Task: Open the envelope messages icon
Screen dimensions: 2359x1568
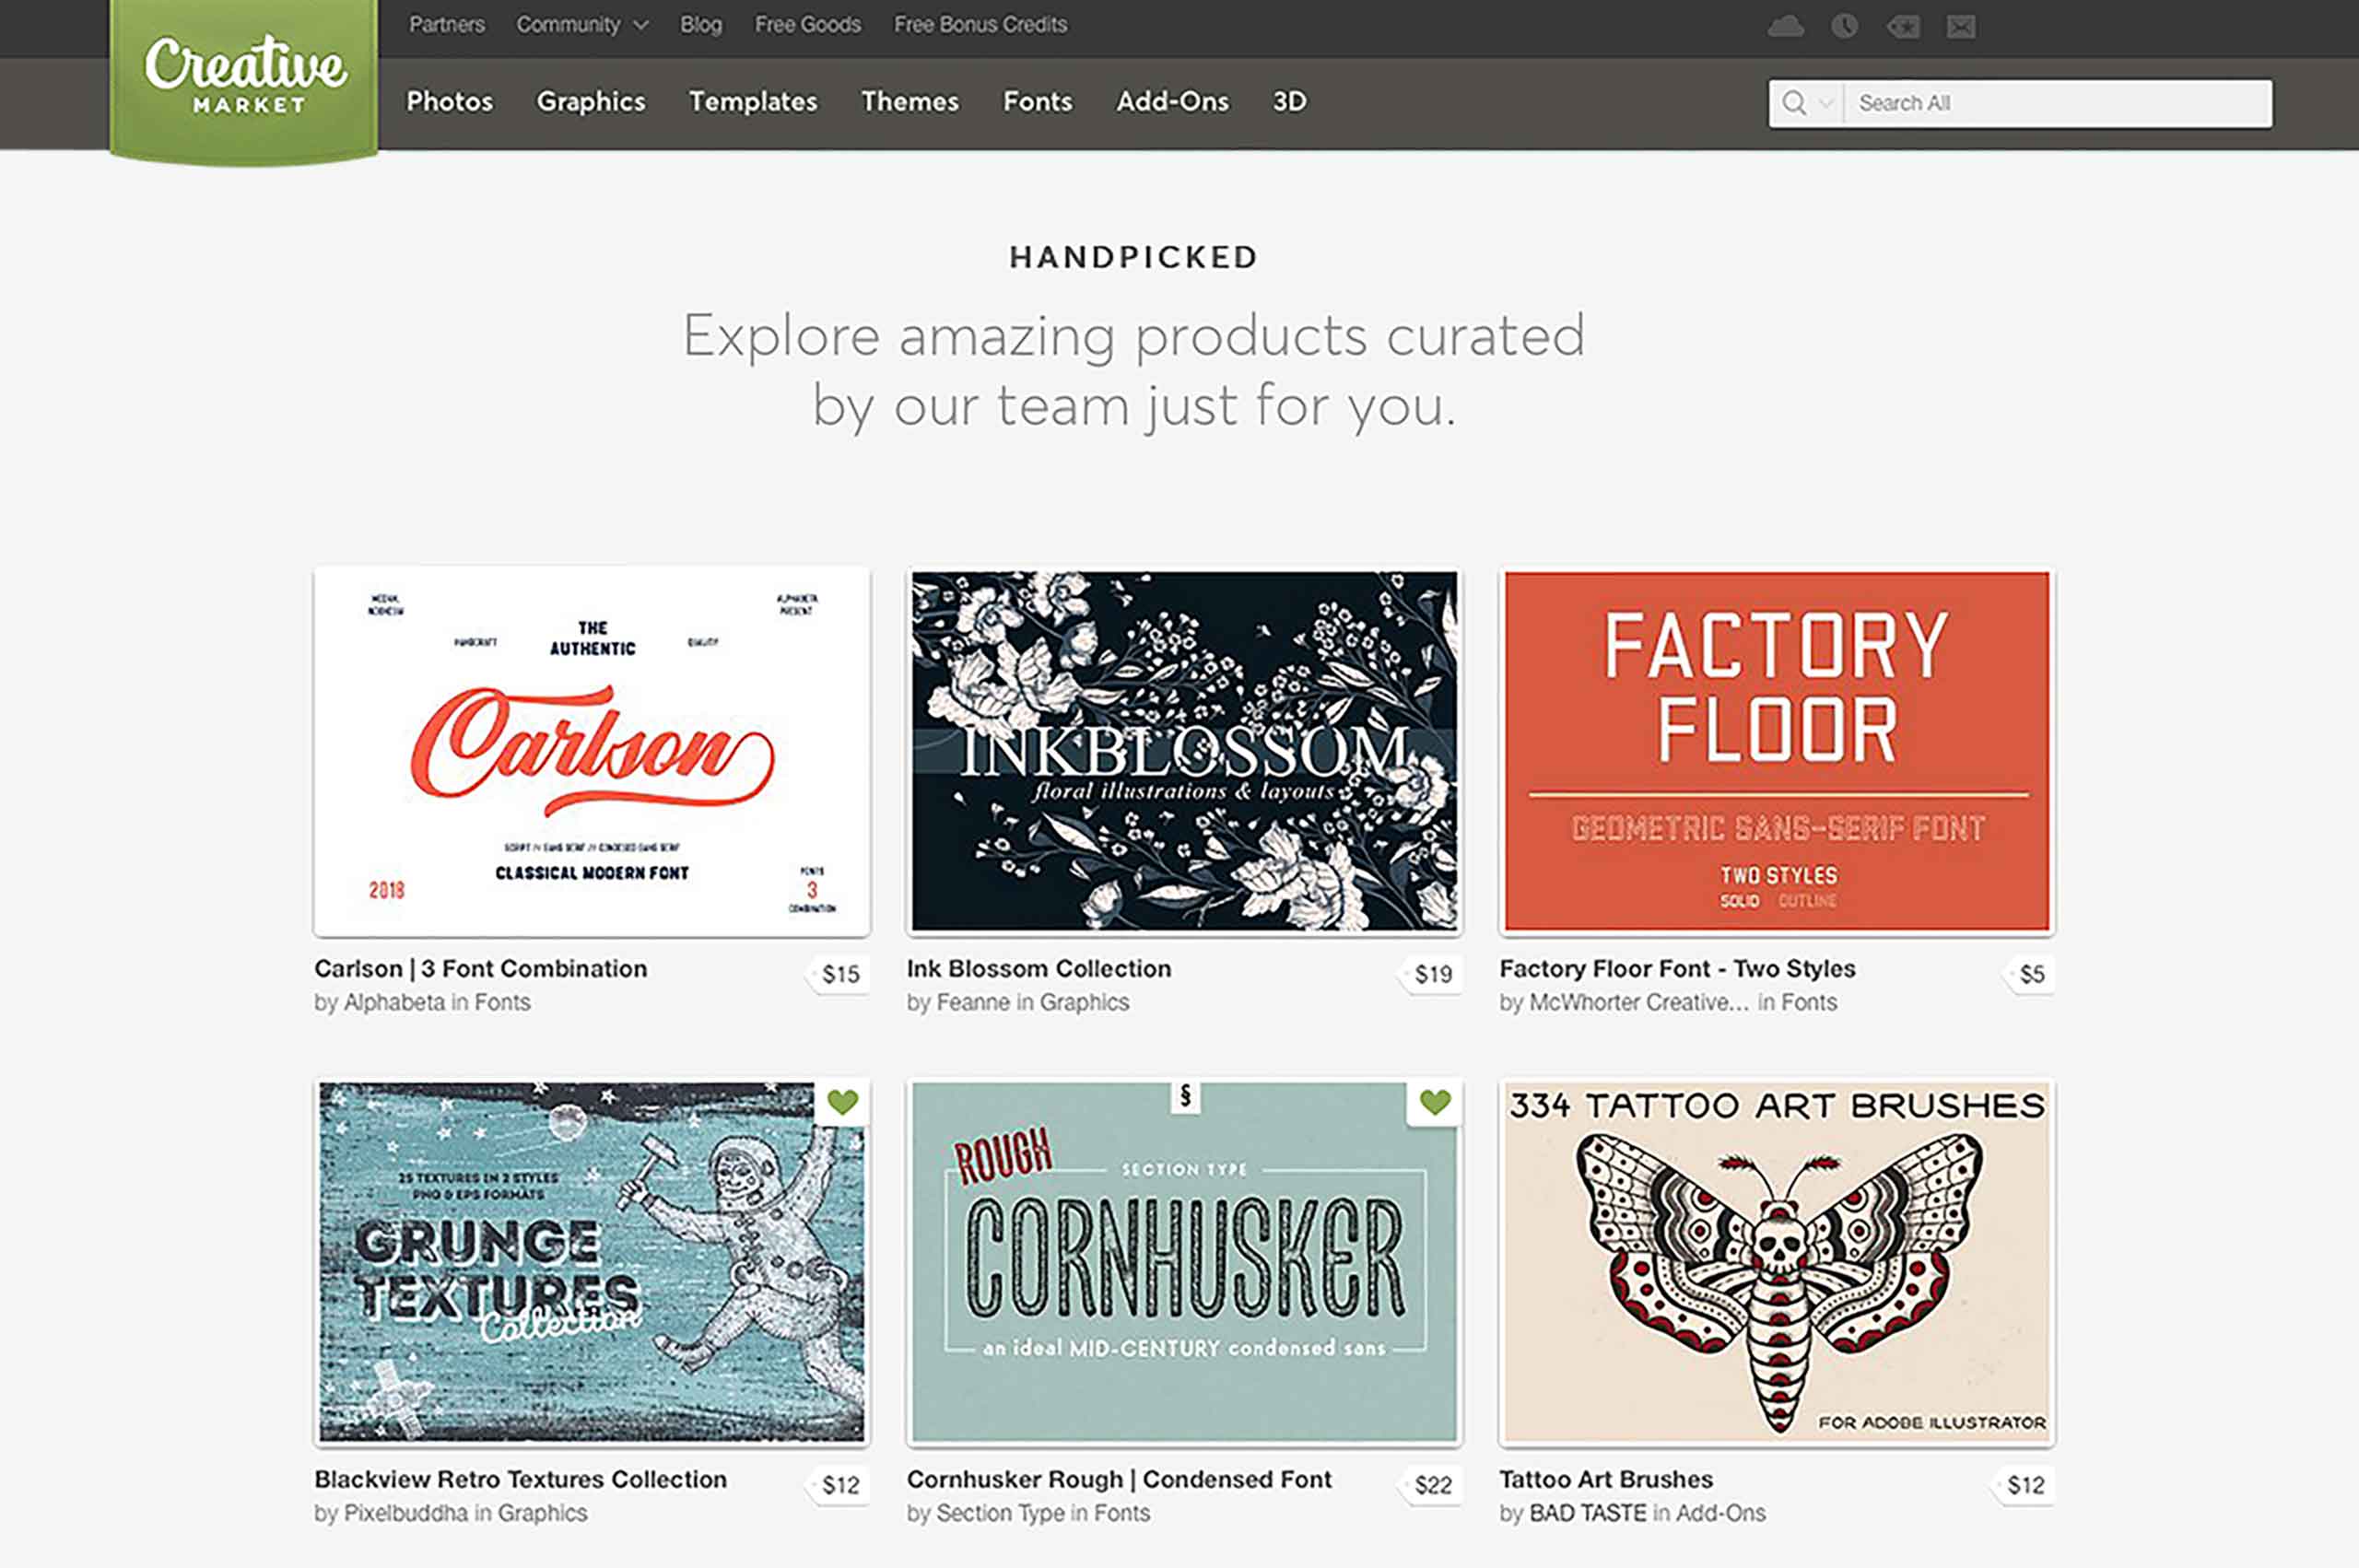Action: coord(1961,27)
